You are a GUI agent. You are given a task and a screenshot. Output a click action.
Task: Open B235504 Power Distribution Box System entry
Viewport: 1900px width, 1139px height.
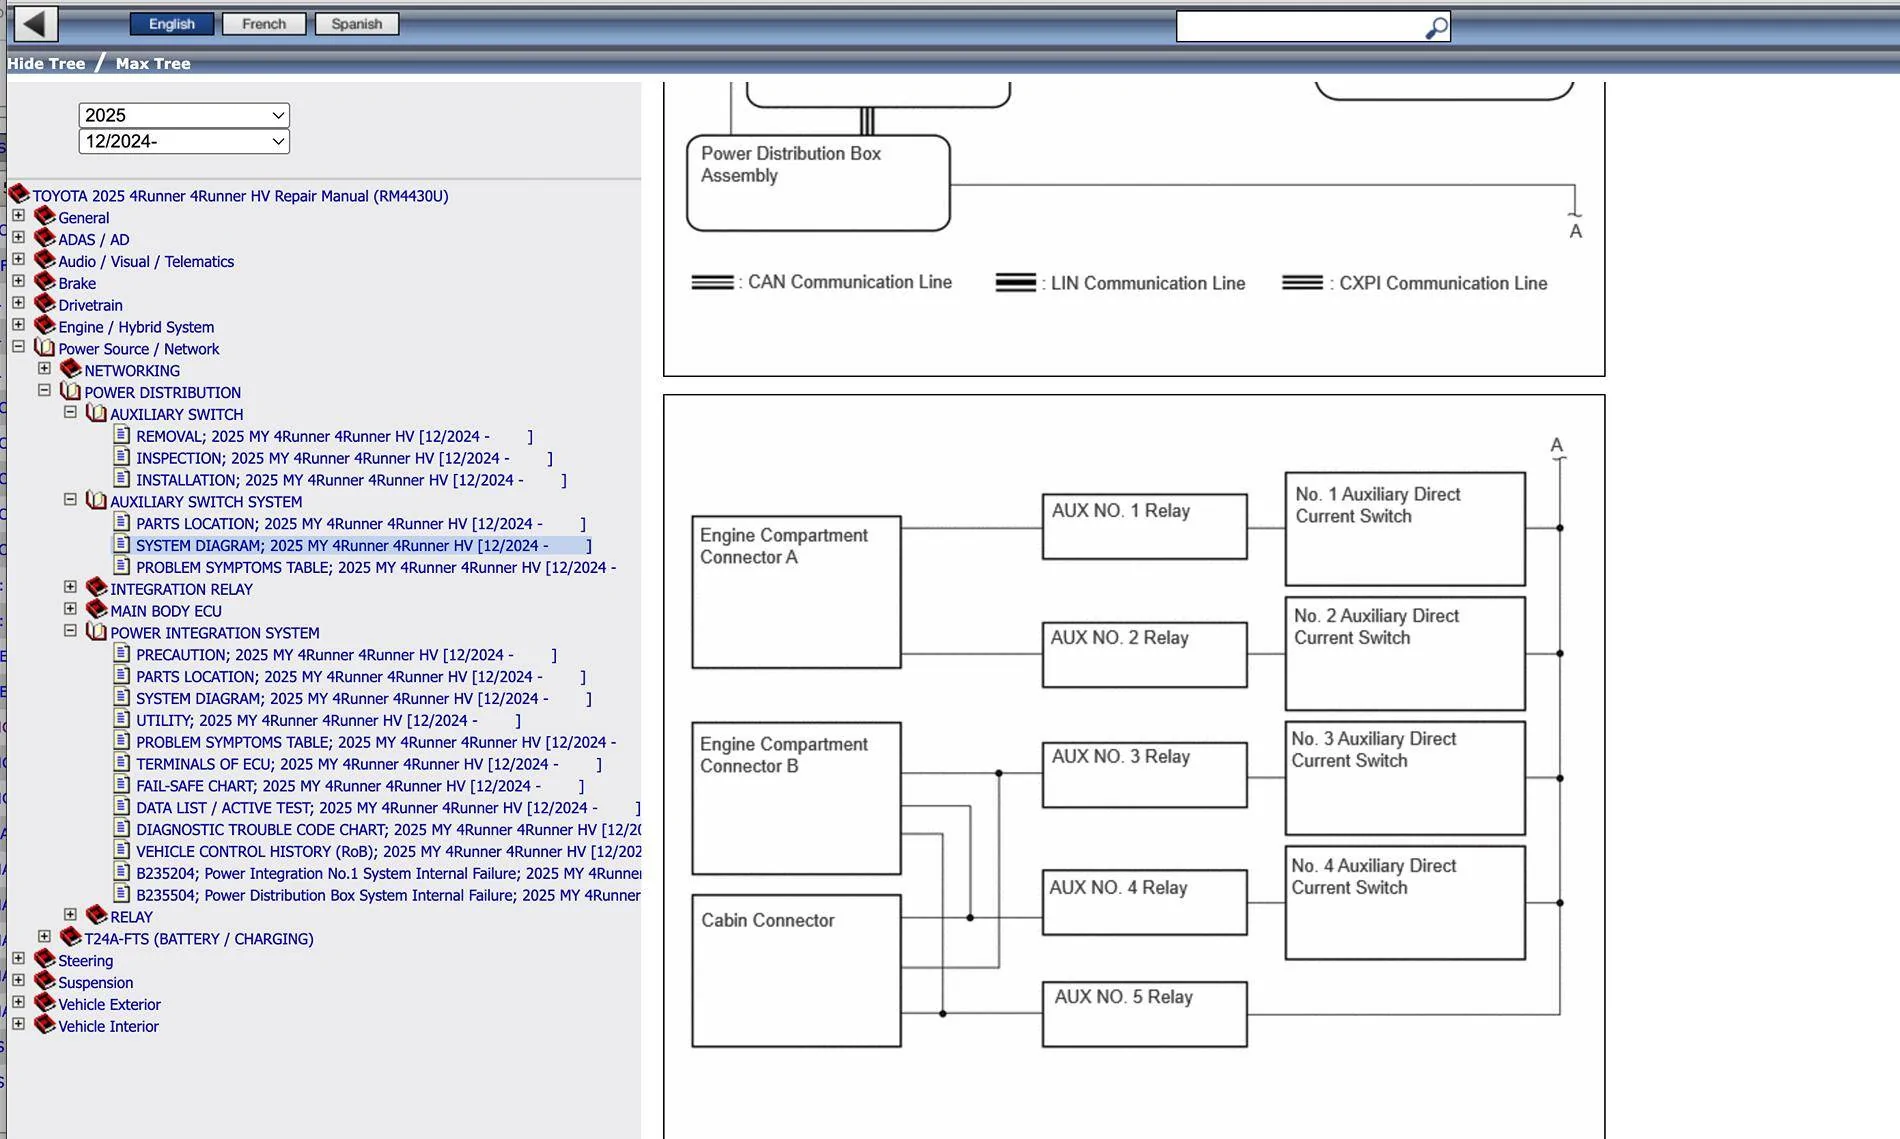click(388, 895)
